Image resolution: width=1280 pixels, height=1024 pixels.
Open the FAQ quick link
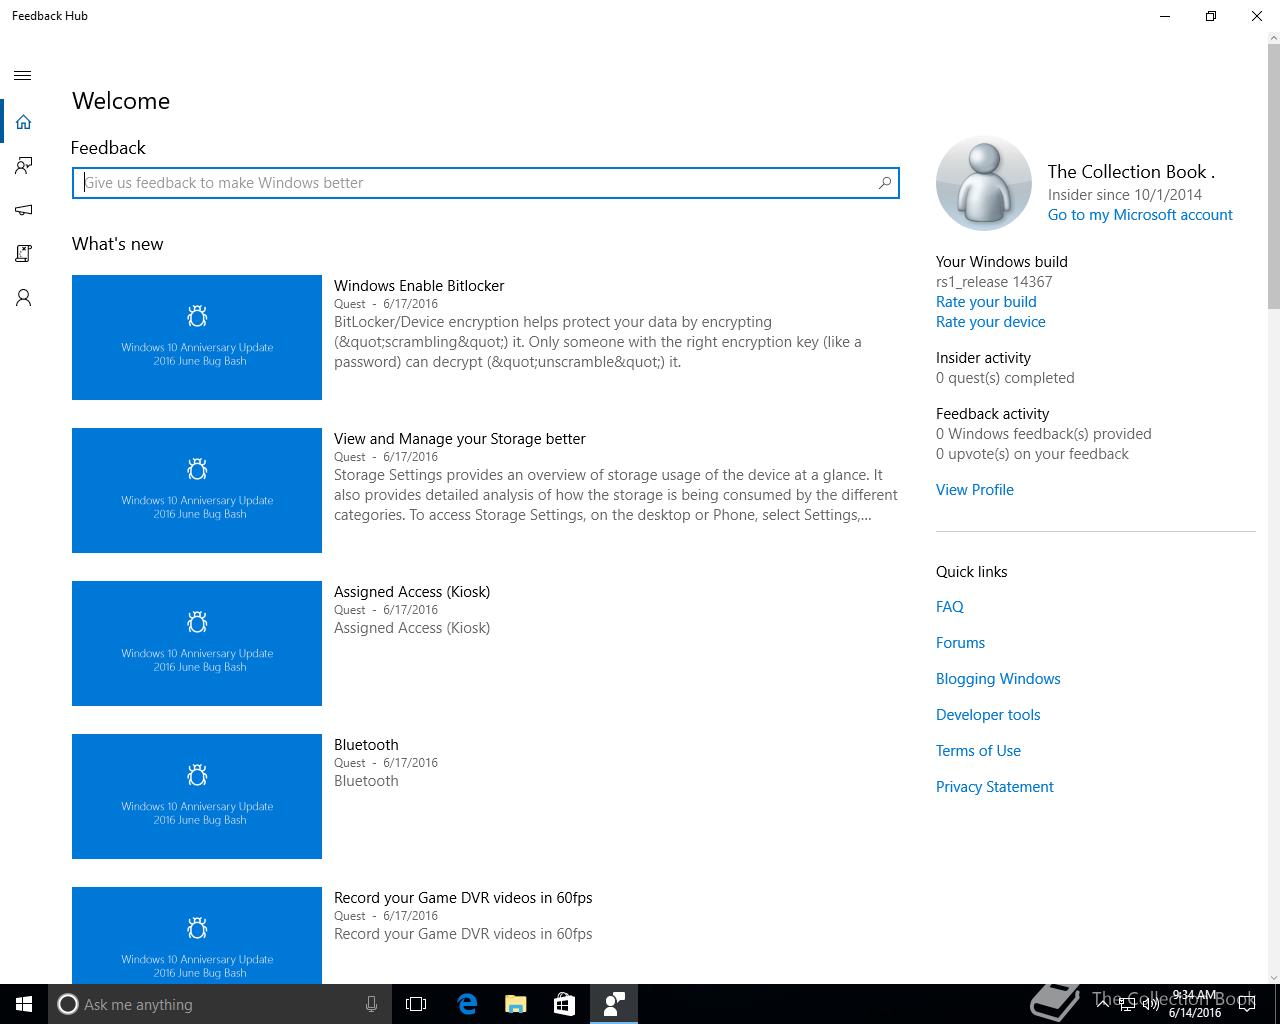(950, 607)
